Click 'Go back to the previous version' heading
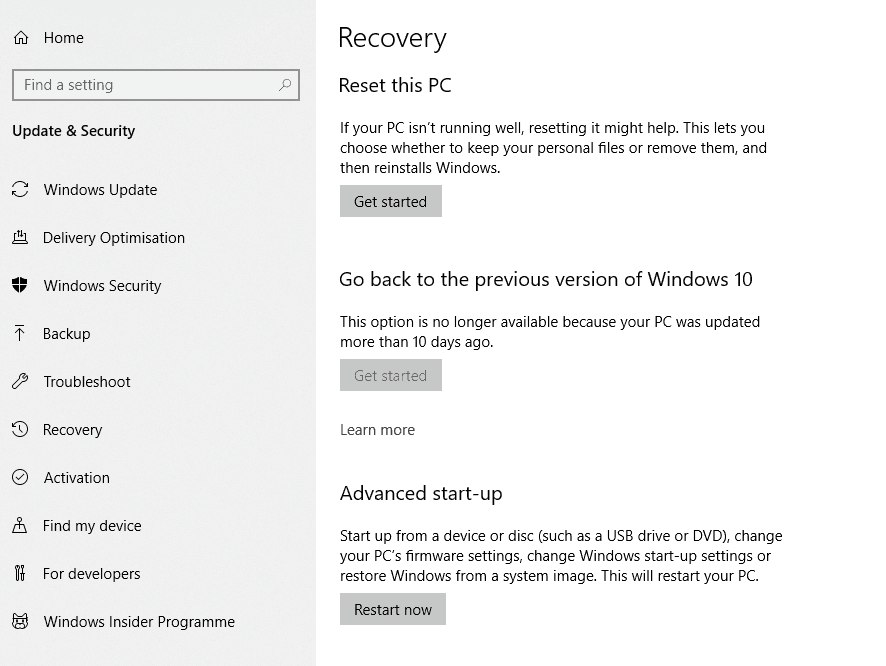 pos(546,279)
